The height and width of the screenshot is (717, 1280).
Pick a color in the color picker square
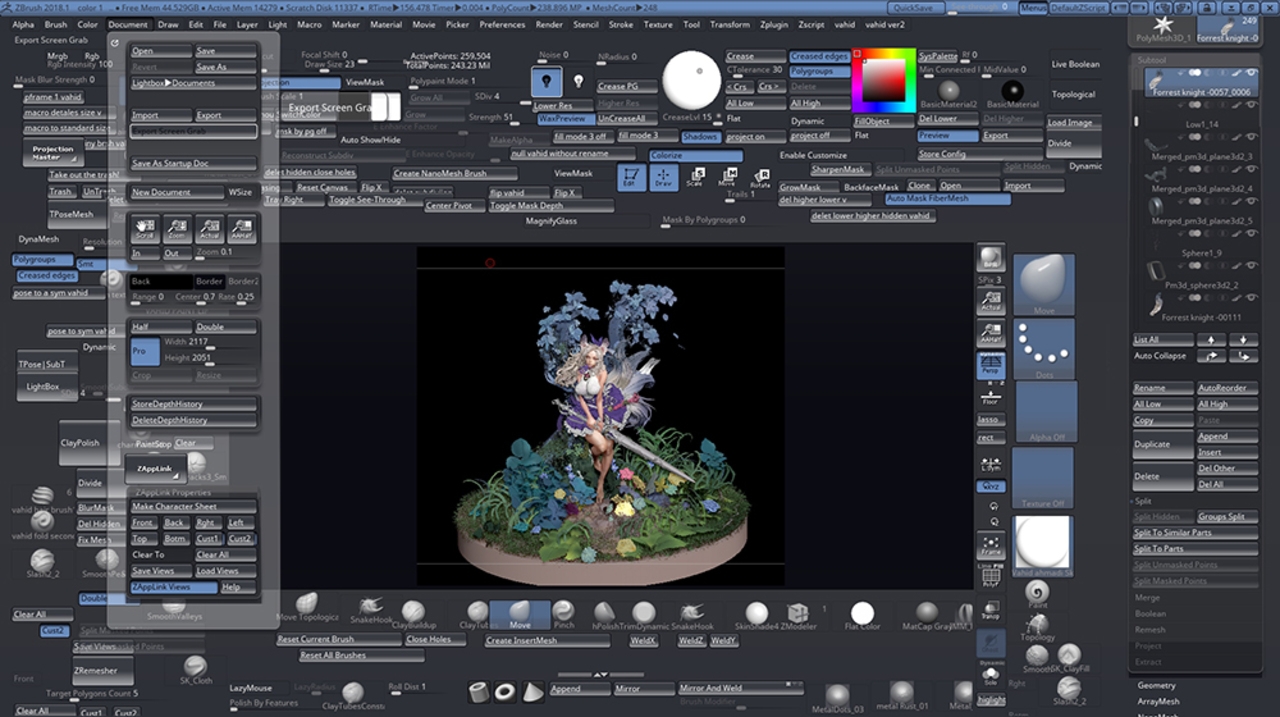884,80
